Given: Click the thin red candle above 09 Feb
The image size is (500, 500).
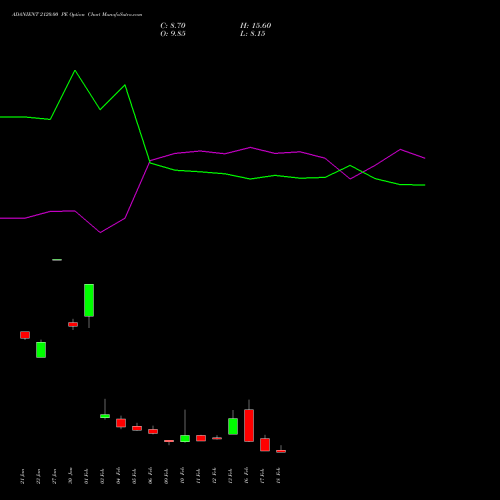Looking at the screenshot, I should pos(169,441).
